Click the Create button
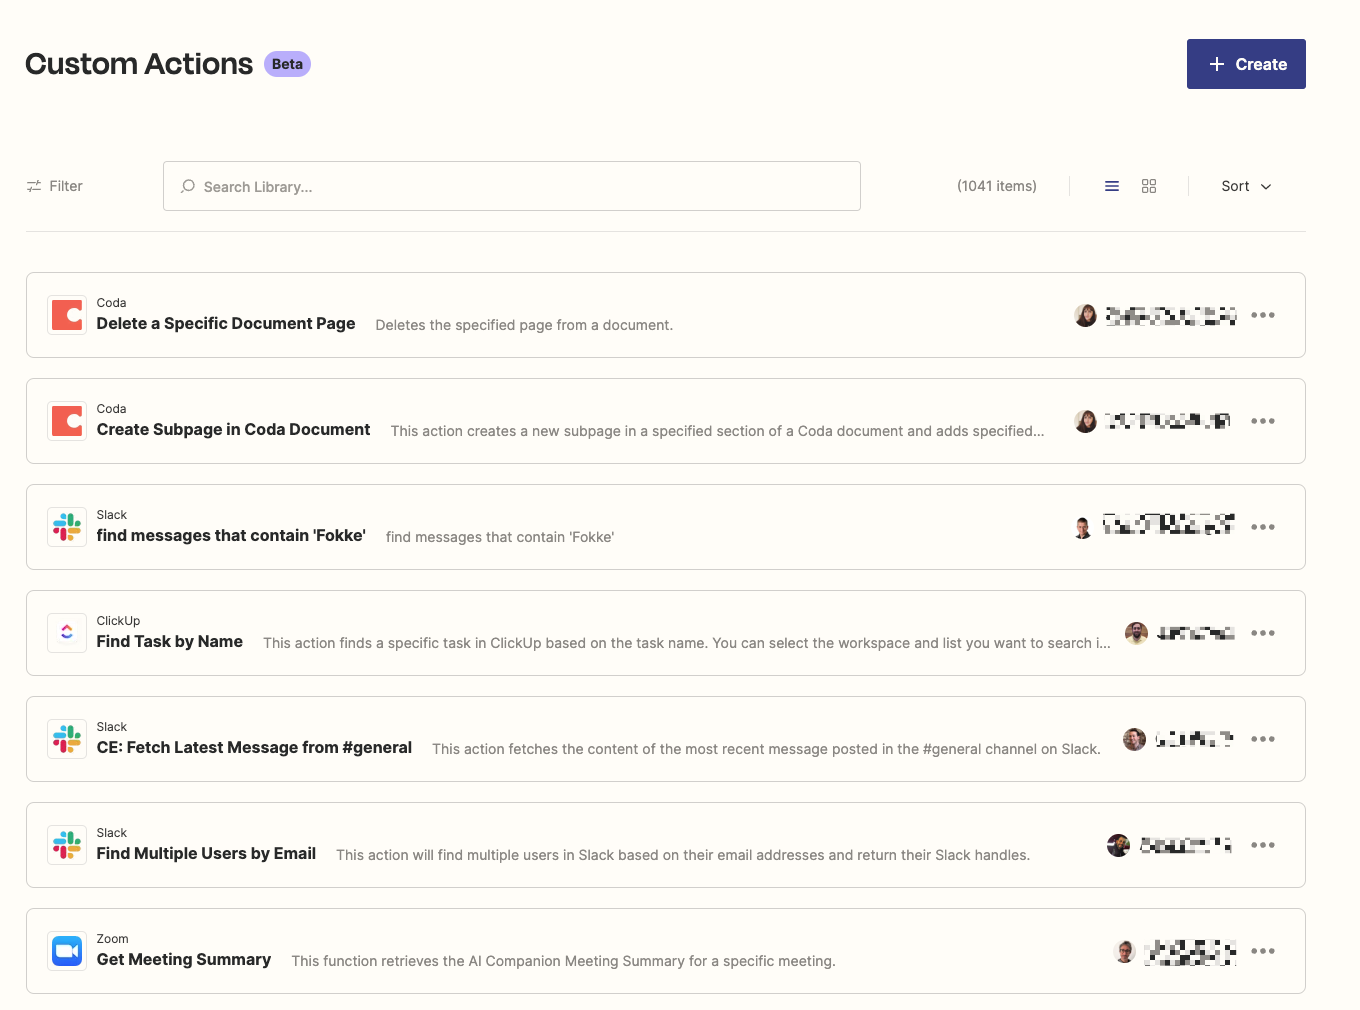Image resolution: width=1360 pixels, height=1010 pixels. coord(1246,63)
